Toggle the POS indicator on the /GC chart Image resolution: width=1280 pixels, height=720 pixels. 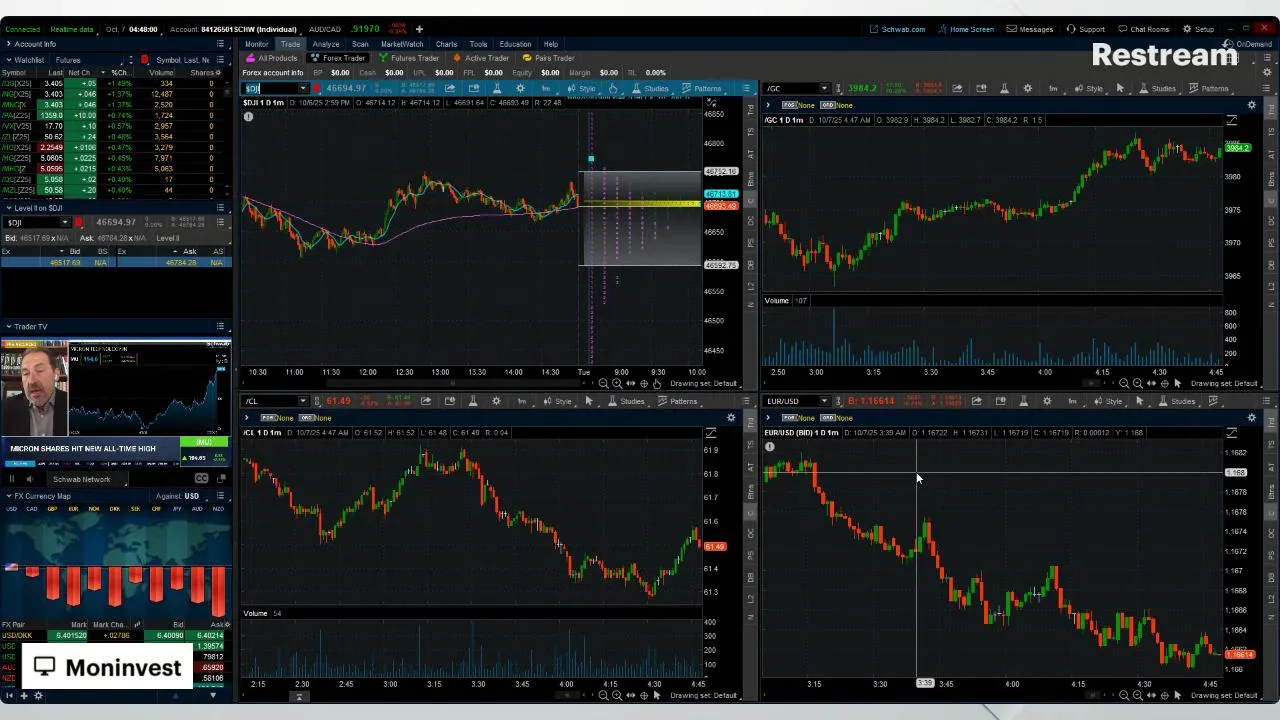pos(790,105)
